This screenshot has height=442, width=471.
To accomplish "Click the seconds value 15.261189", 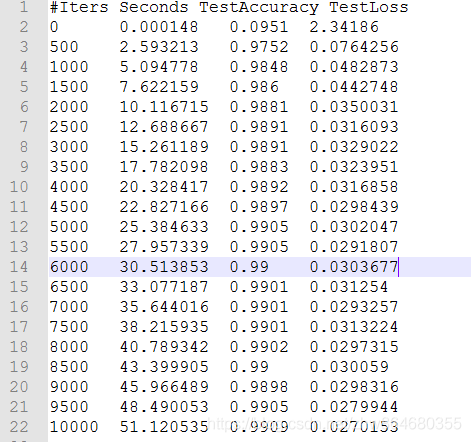I will point(164,147).
